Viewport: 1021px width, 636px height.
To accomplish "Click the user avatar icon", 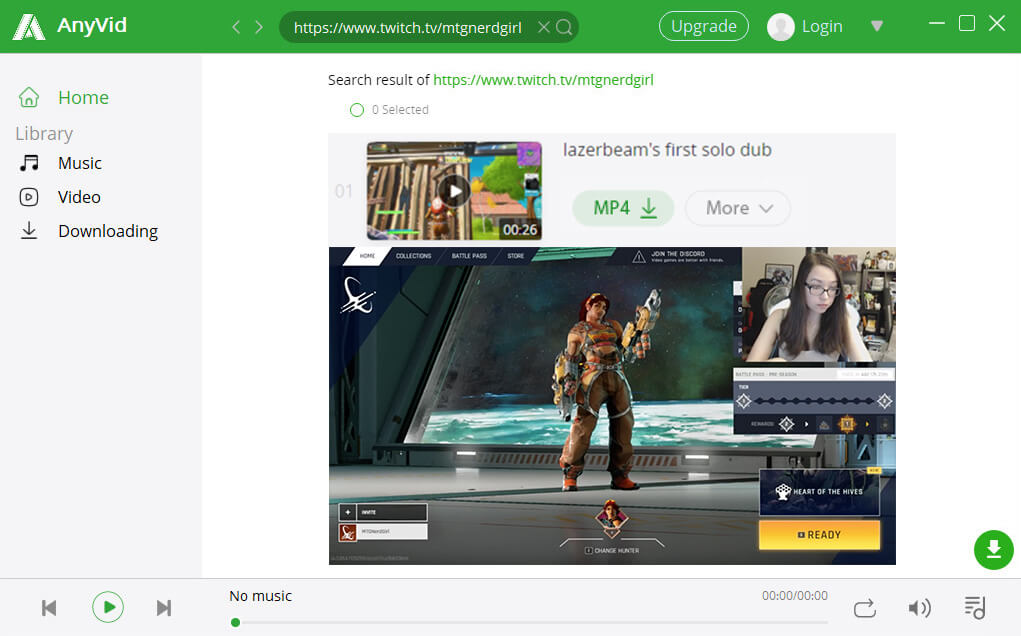I will [781, 27].
